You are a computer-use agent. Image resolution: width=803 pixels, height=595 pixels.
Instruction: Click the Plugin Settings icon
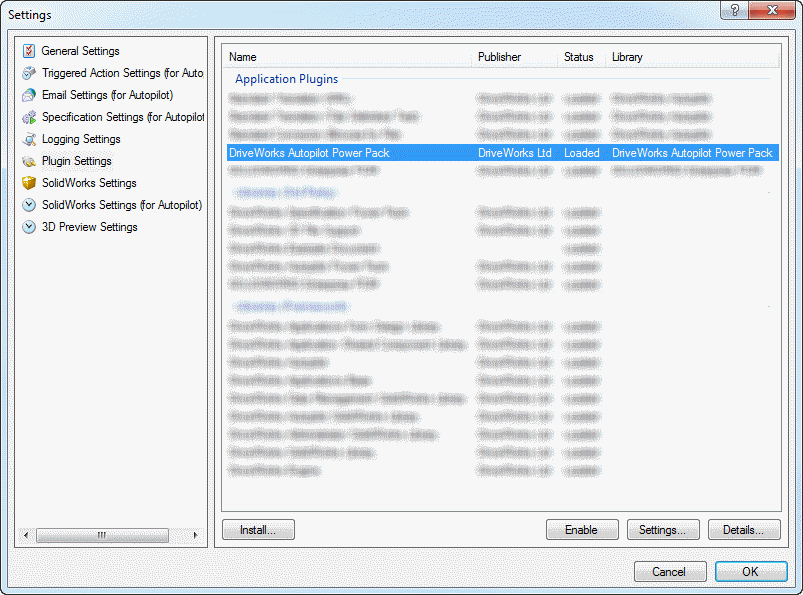click(x=29, y=161)
